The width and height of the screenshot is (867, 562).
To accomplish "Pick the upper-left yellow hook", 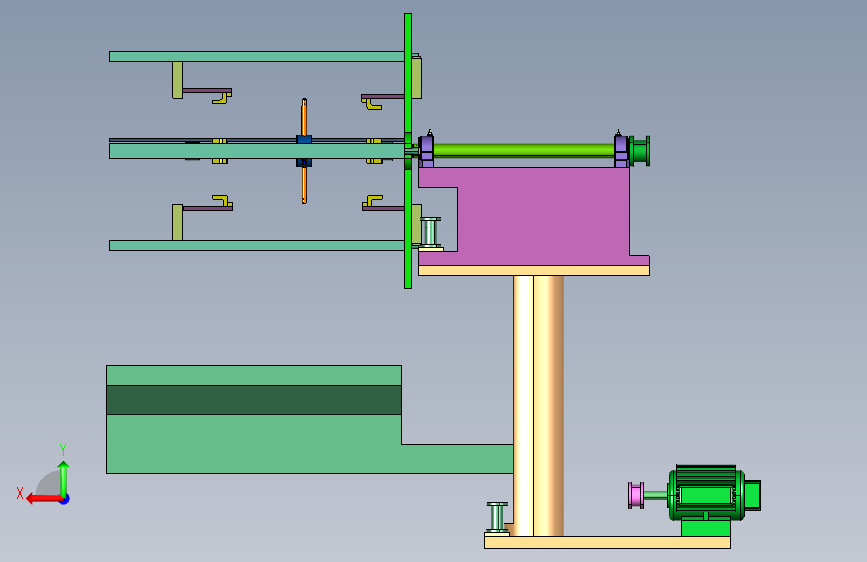I will pos(222,98).
